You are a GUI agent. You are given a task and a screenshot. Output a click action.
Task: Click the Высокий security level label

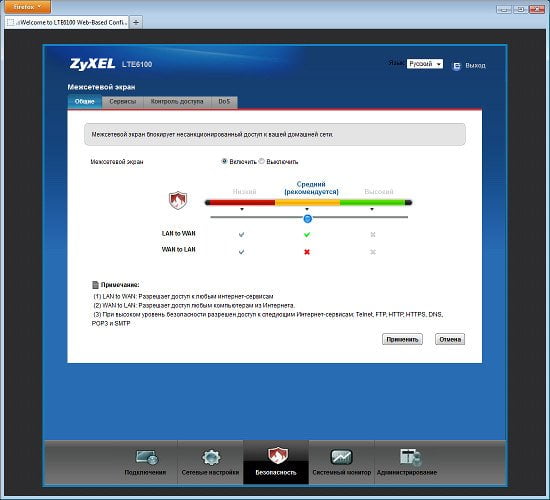379,192
